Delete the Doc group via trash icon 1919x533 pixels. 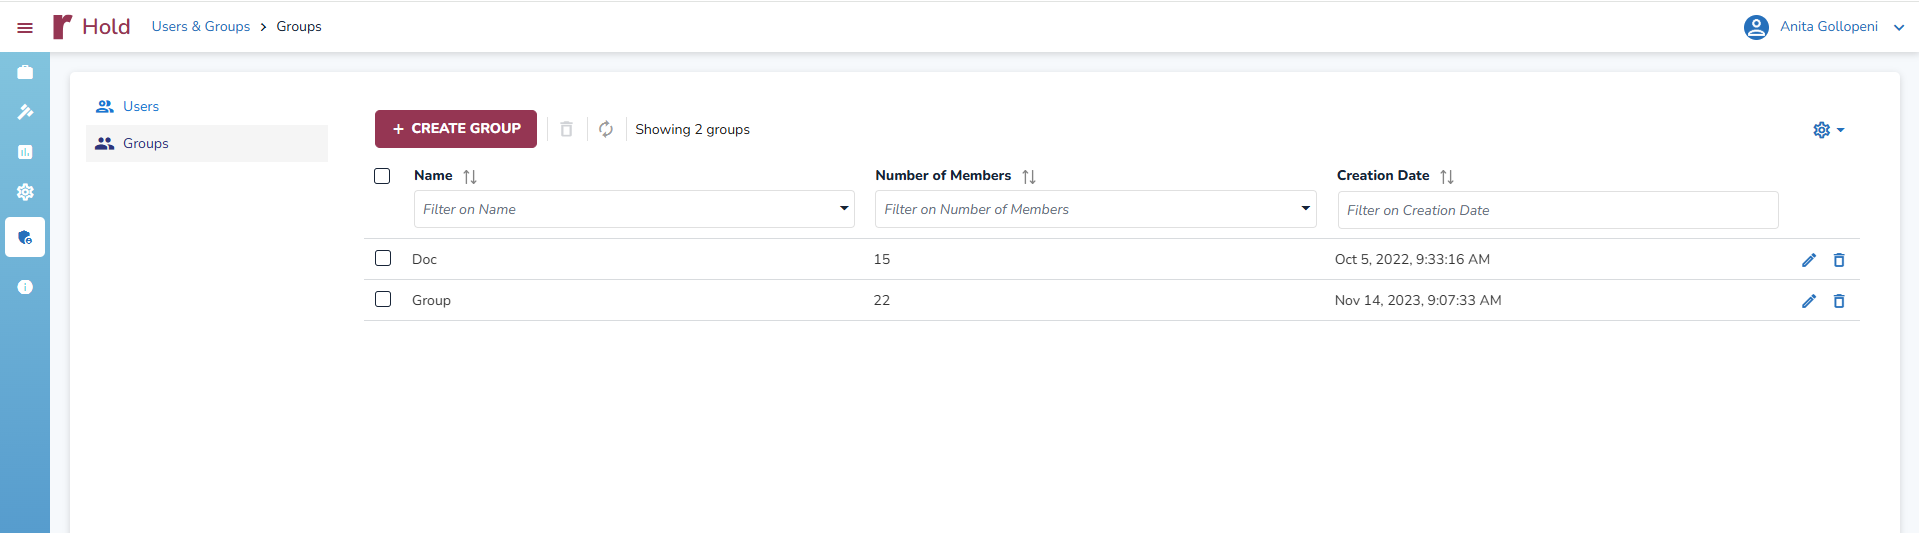(1838, 260)
